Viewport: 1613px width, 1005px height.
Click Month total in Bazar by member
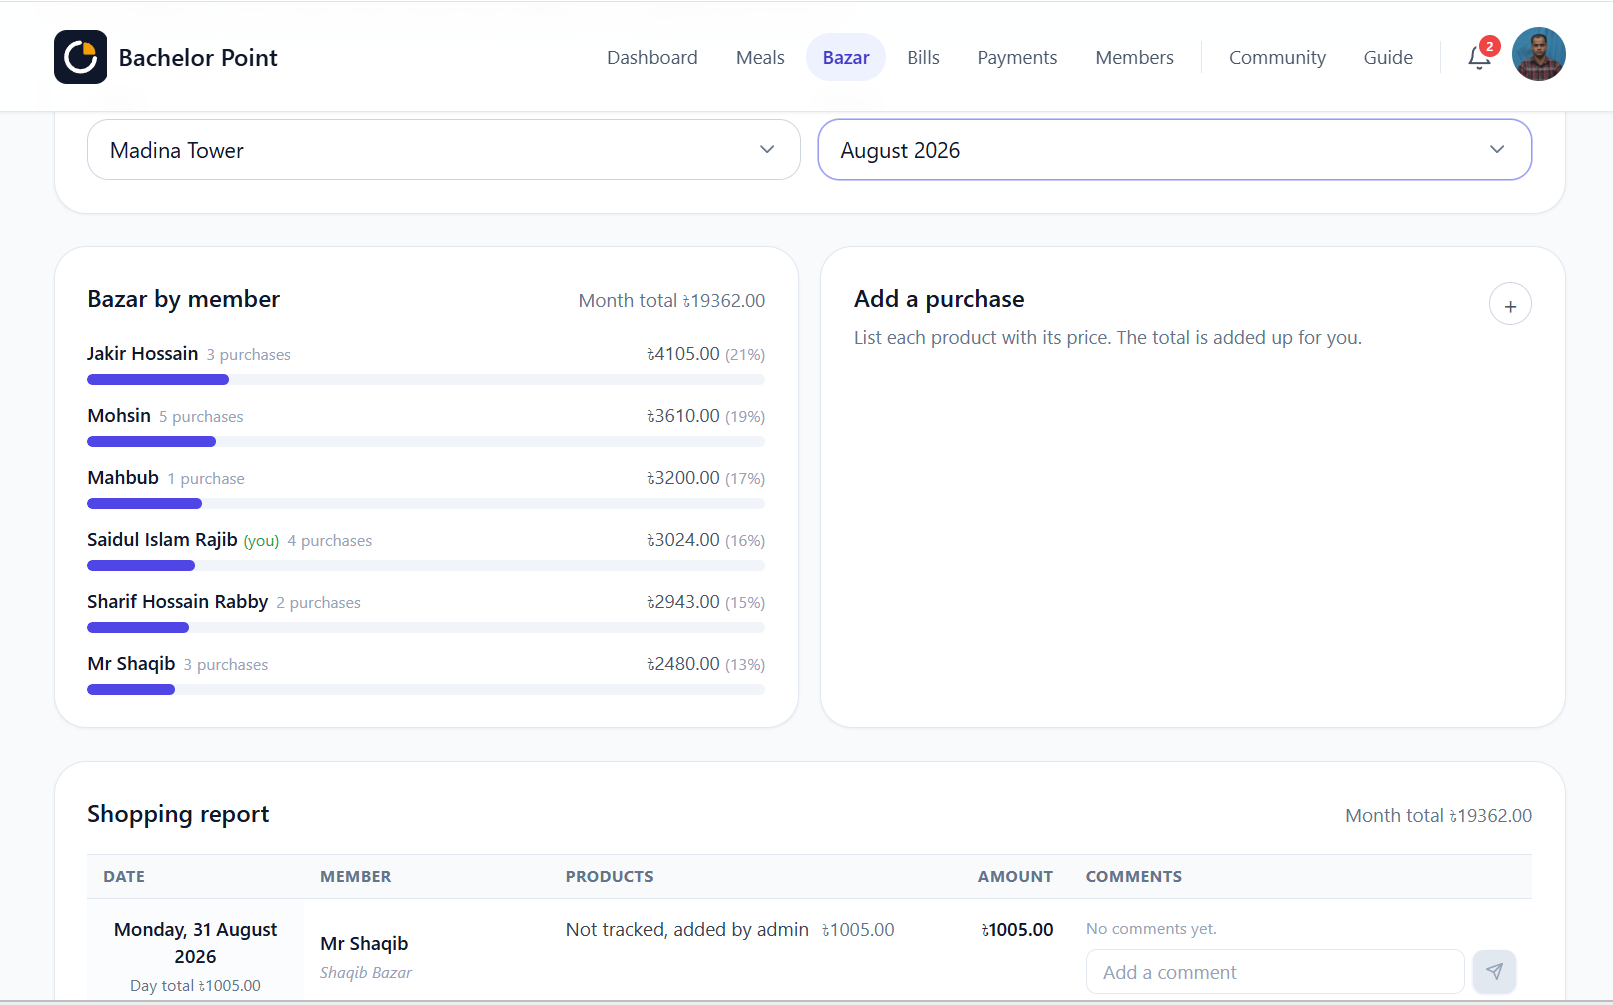click(x=672, y=301)
